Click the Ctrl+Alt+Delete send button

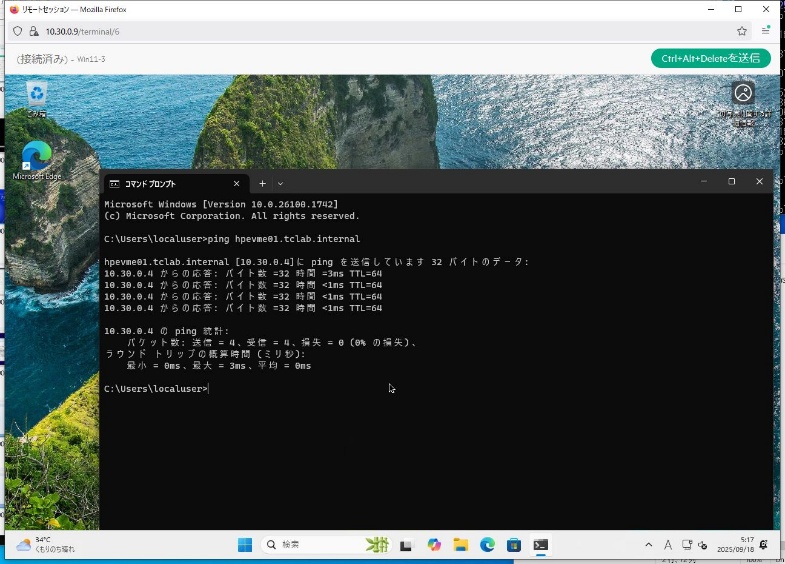click(x=710, y=58)
